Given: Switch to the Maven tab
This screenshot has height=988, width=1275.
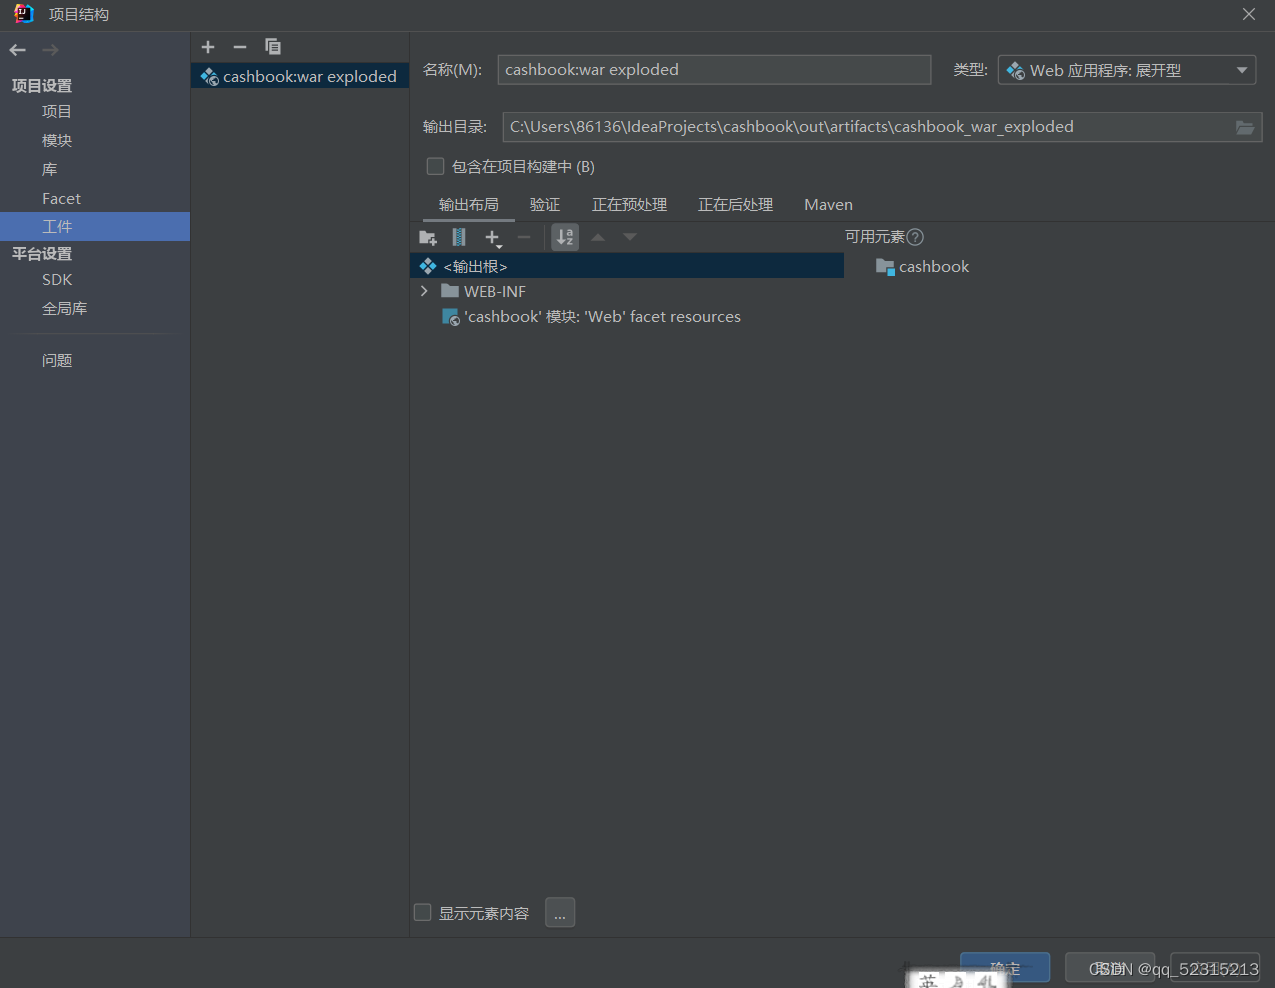Looking at the screenshot, I should 827,204.
